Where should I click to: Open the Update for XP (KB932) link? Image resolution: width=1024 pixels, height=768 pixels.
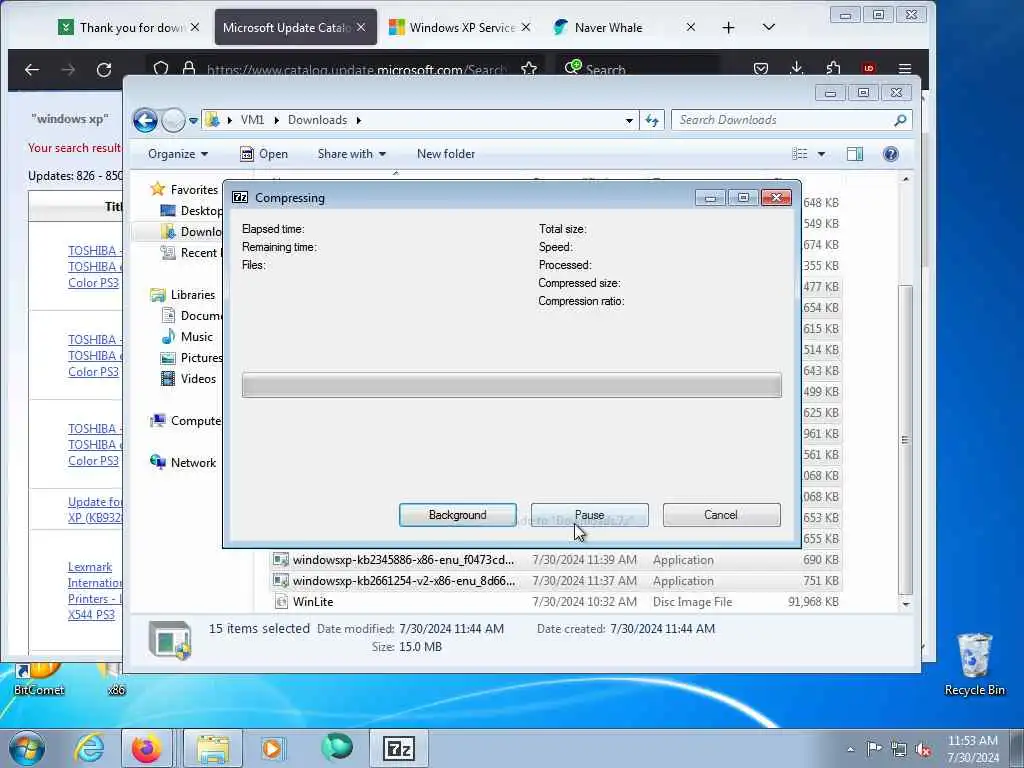point(95,509)
